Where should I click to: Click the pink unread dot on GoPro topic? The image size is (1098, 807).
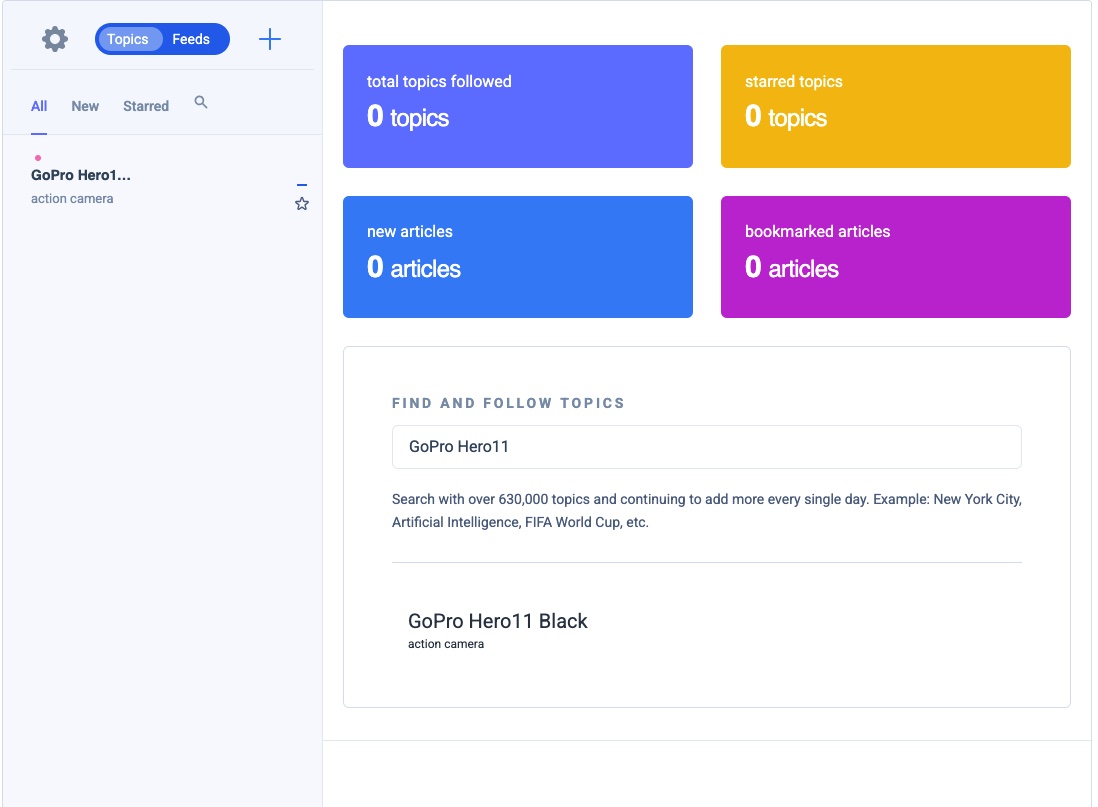(x=38, y=158)
